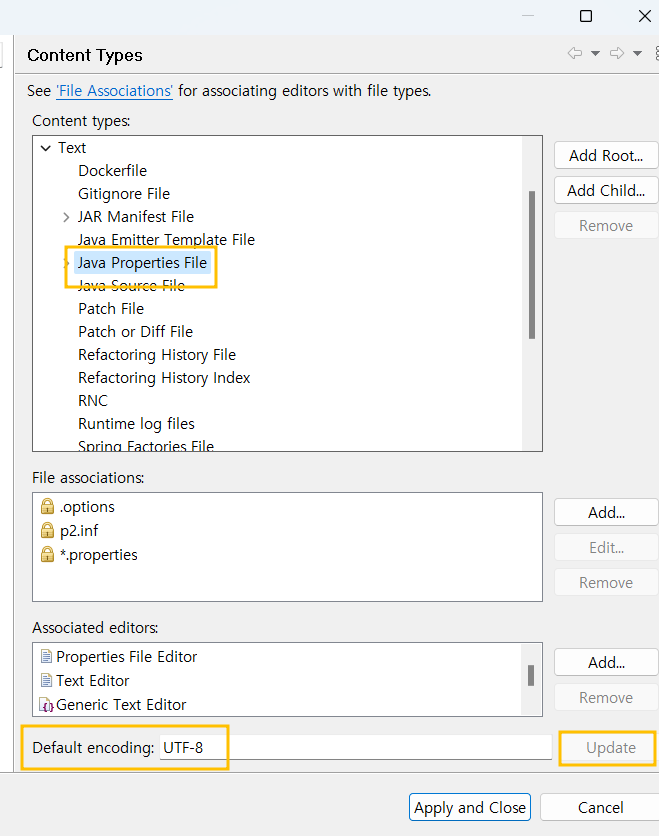Viewport: 659px width, 836px height.
Task: Select the *.properties file association
Action: click(x=99, y=554)
